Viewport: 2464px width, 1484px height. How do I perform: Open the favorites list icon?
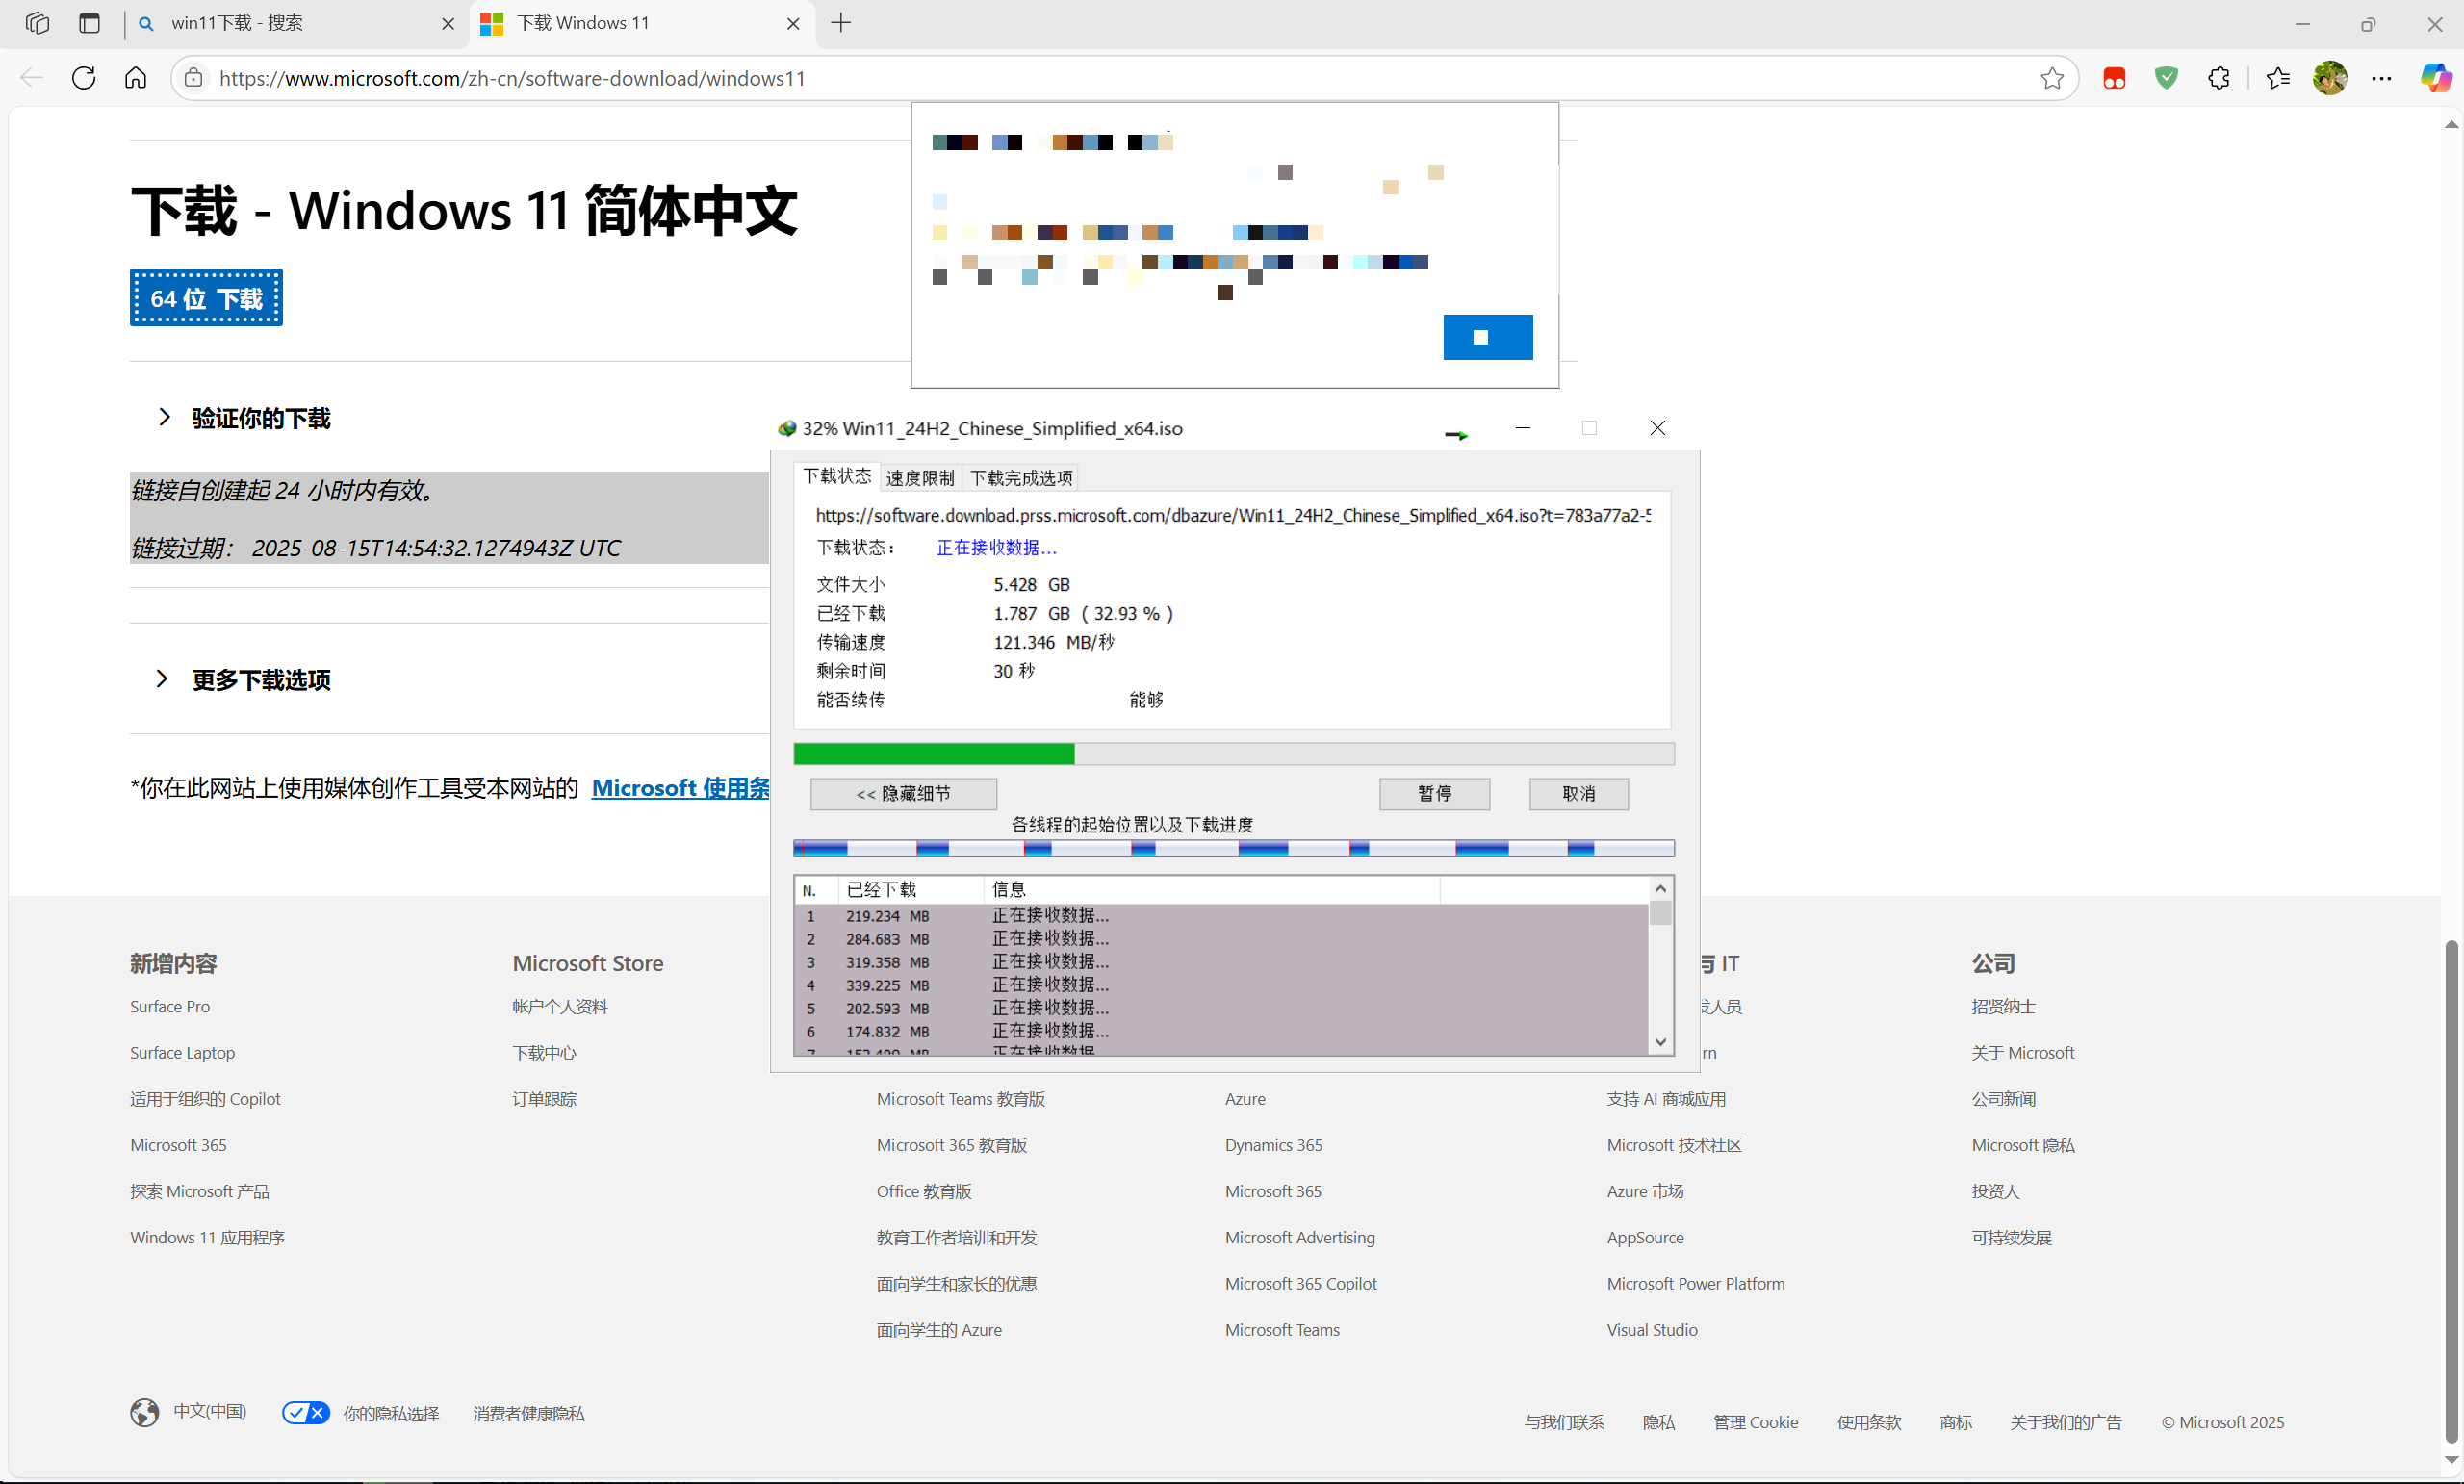coord(2278,78)
